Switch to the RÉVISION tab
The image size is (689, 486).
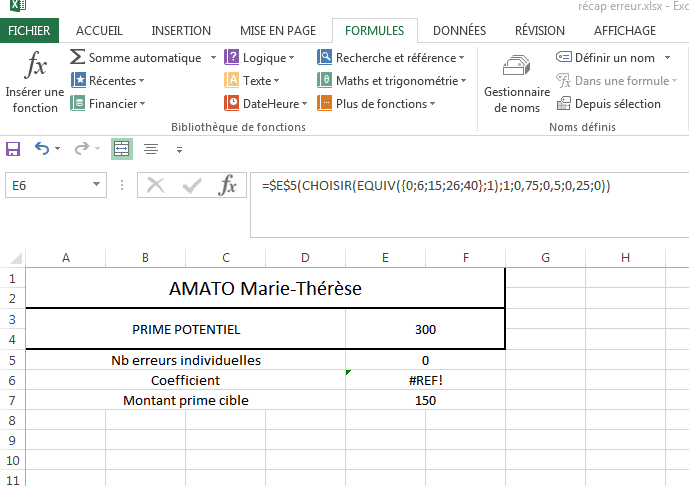(540, 30)
